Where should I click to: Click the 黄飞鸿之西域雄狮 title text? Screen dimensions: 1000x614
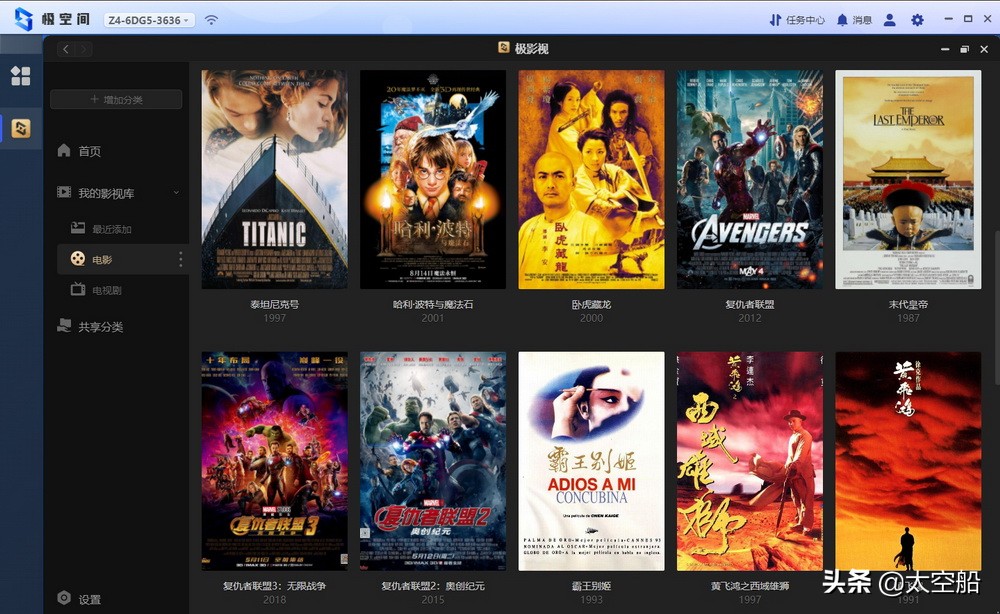click(x=749, y=585)
